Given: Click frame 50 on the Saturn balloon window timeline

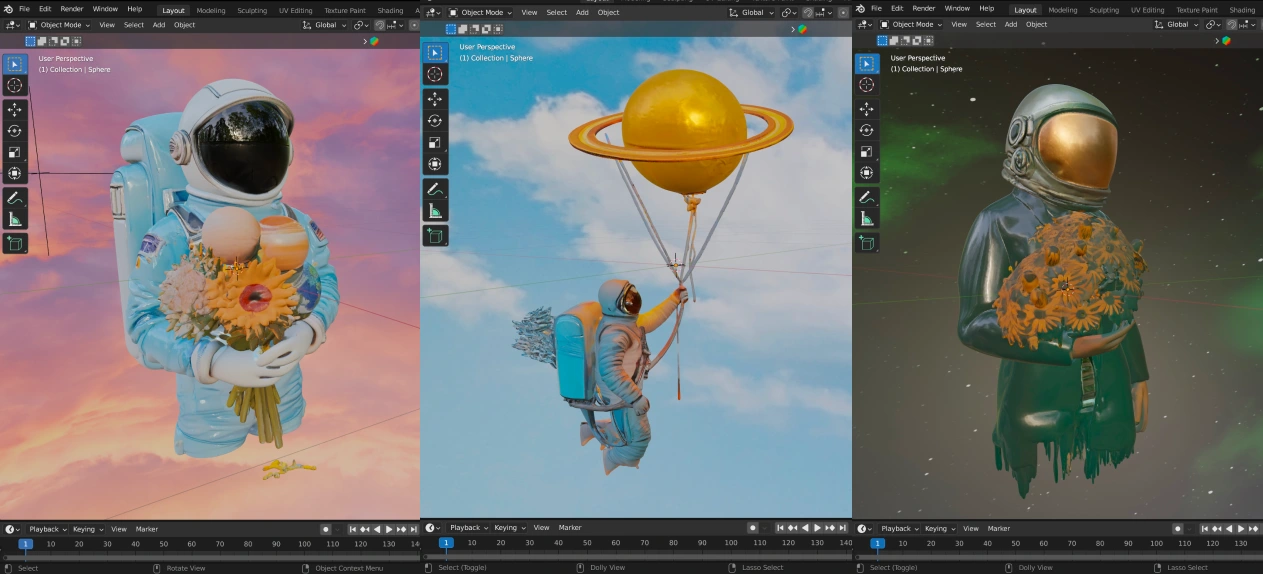Looking at the screenshot, I should [587, 543].
